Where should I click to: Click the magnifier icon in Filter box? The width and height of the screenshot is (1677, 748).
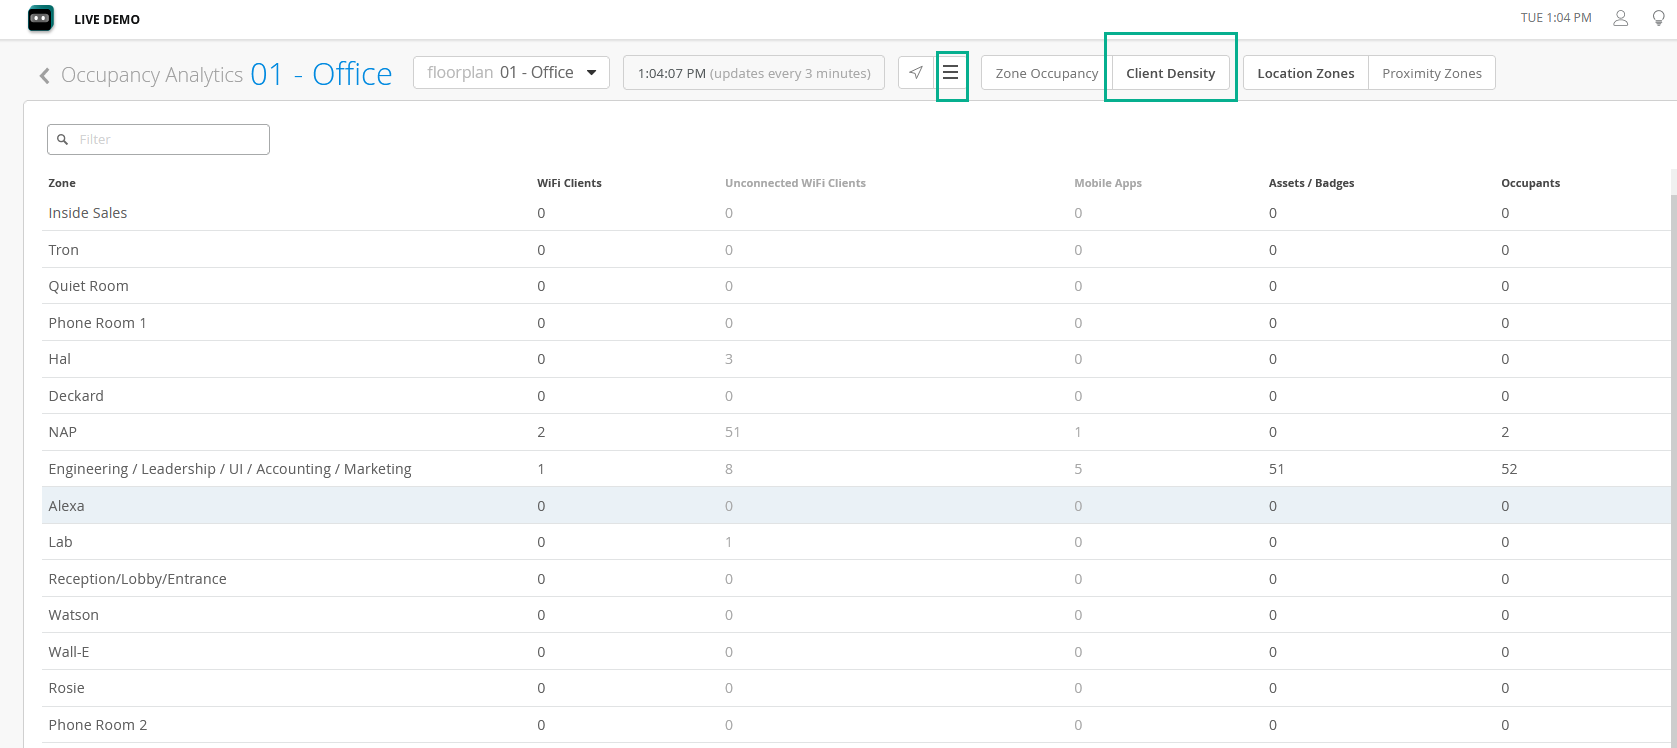tap(63, 140)
